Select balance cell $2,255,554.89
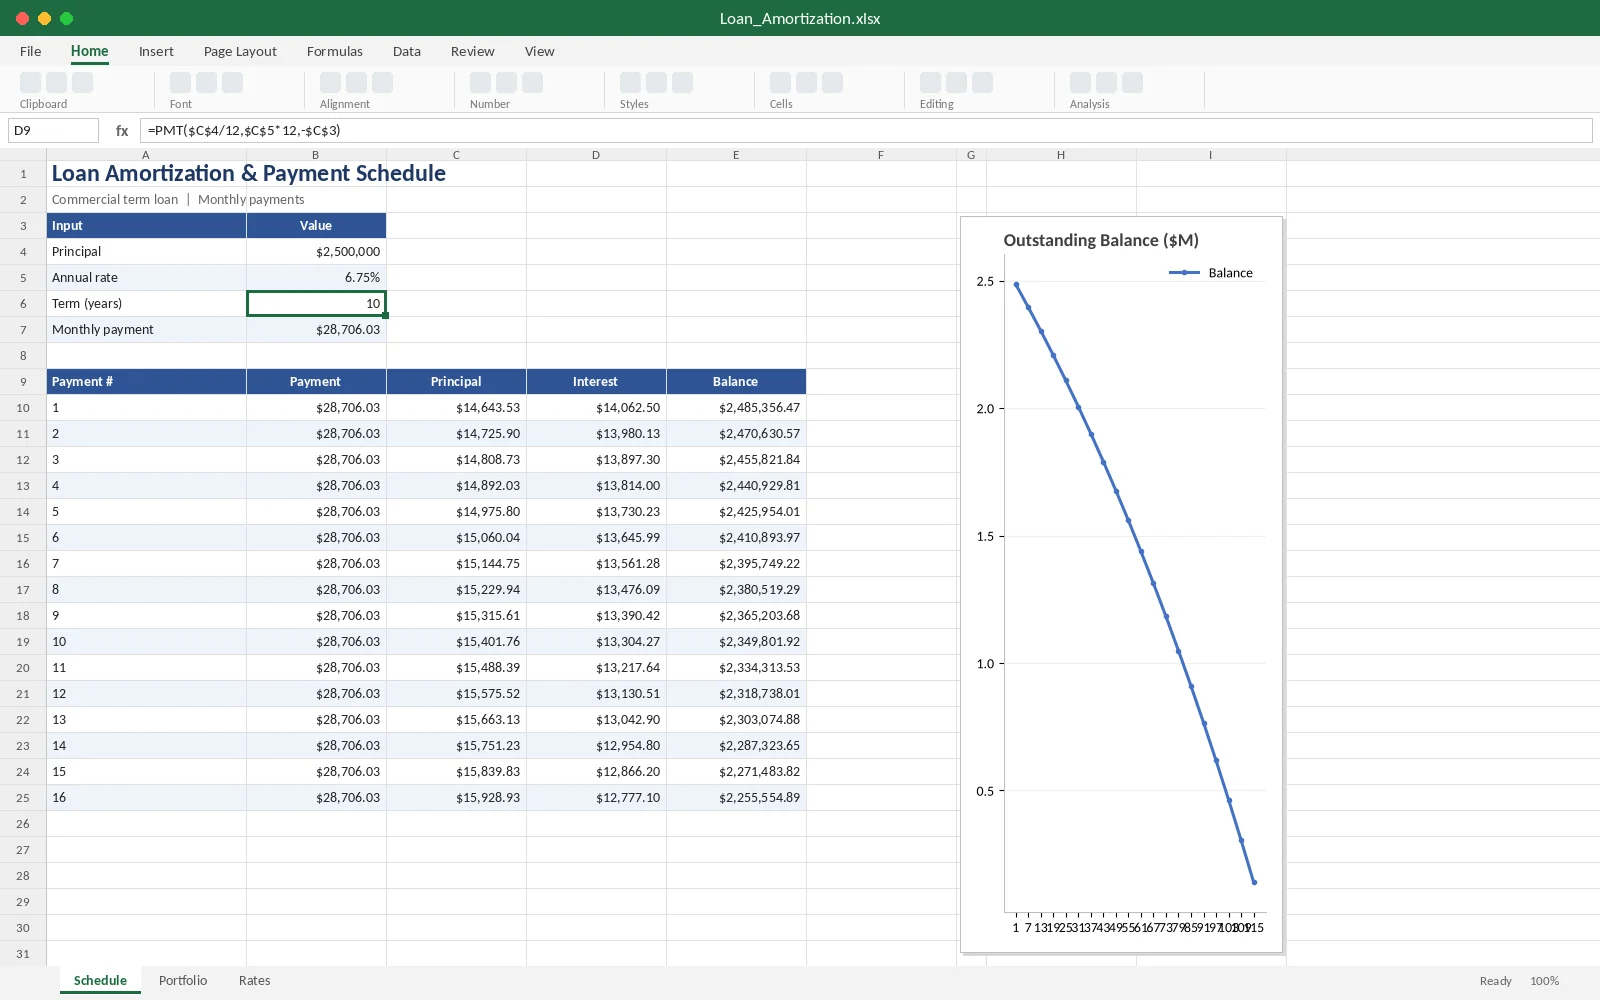Screen dimensions: 1600x1000 [x=736, y=797]
